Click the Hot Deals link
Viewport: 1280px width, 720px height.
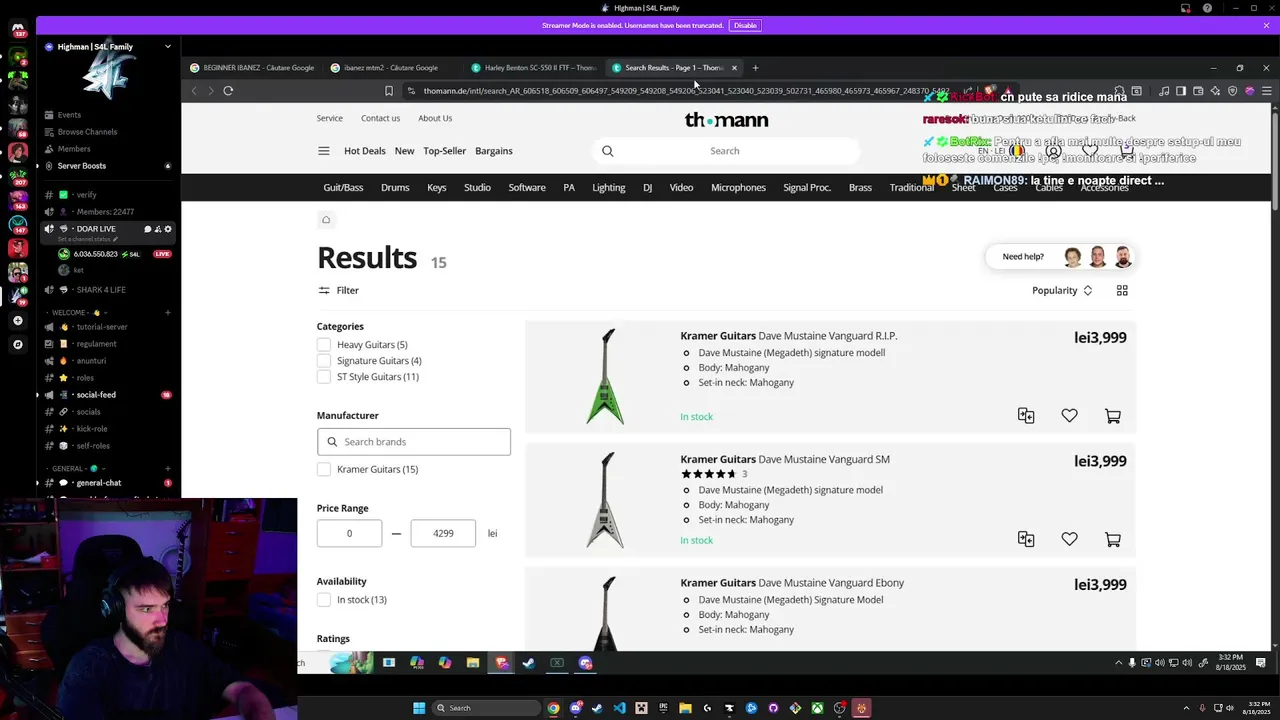365,151
